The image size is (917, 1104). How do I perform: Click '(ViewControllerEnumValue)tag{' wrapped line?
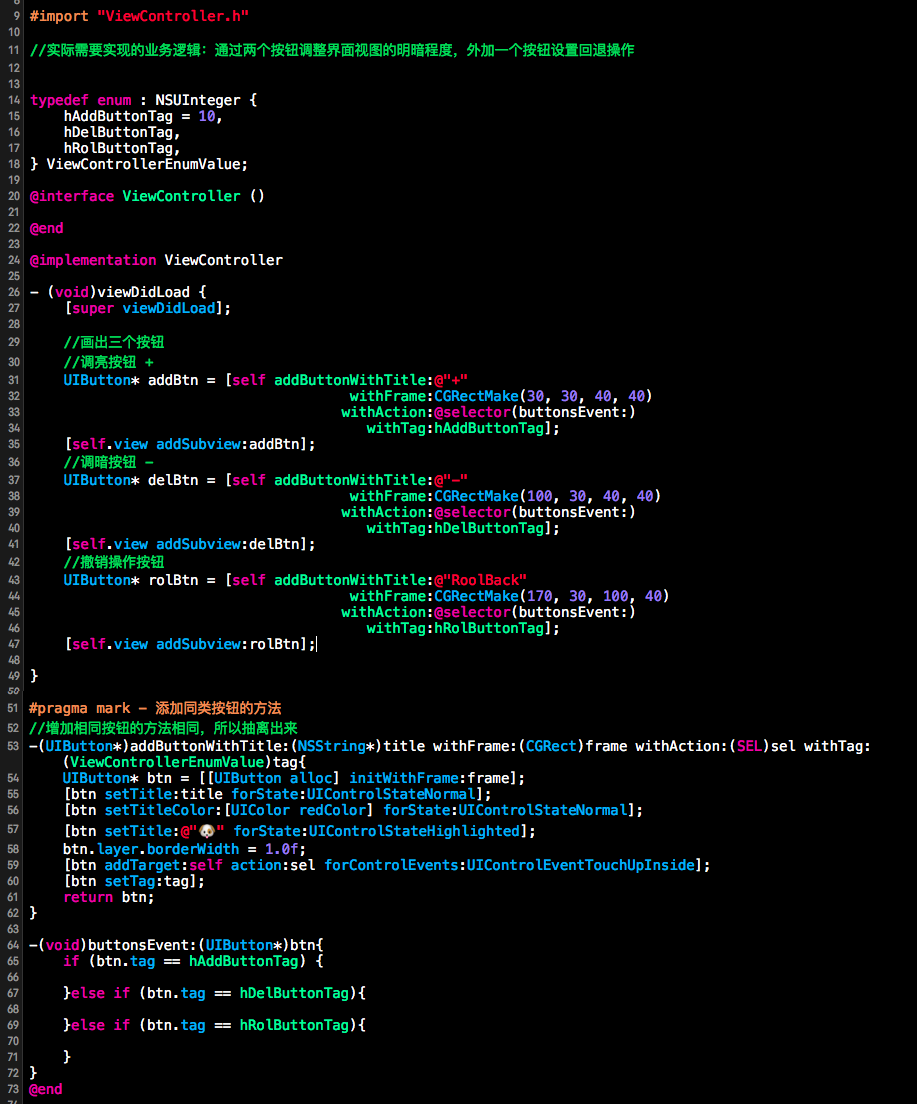(x=185, y=762)
